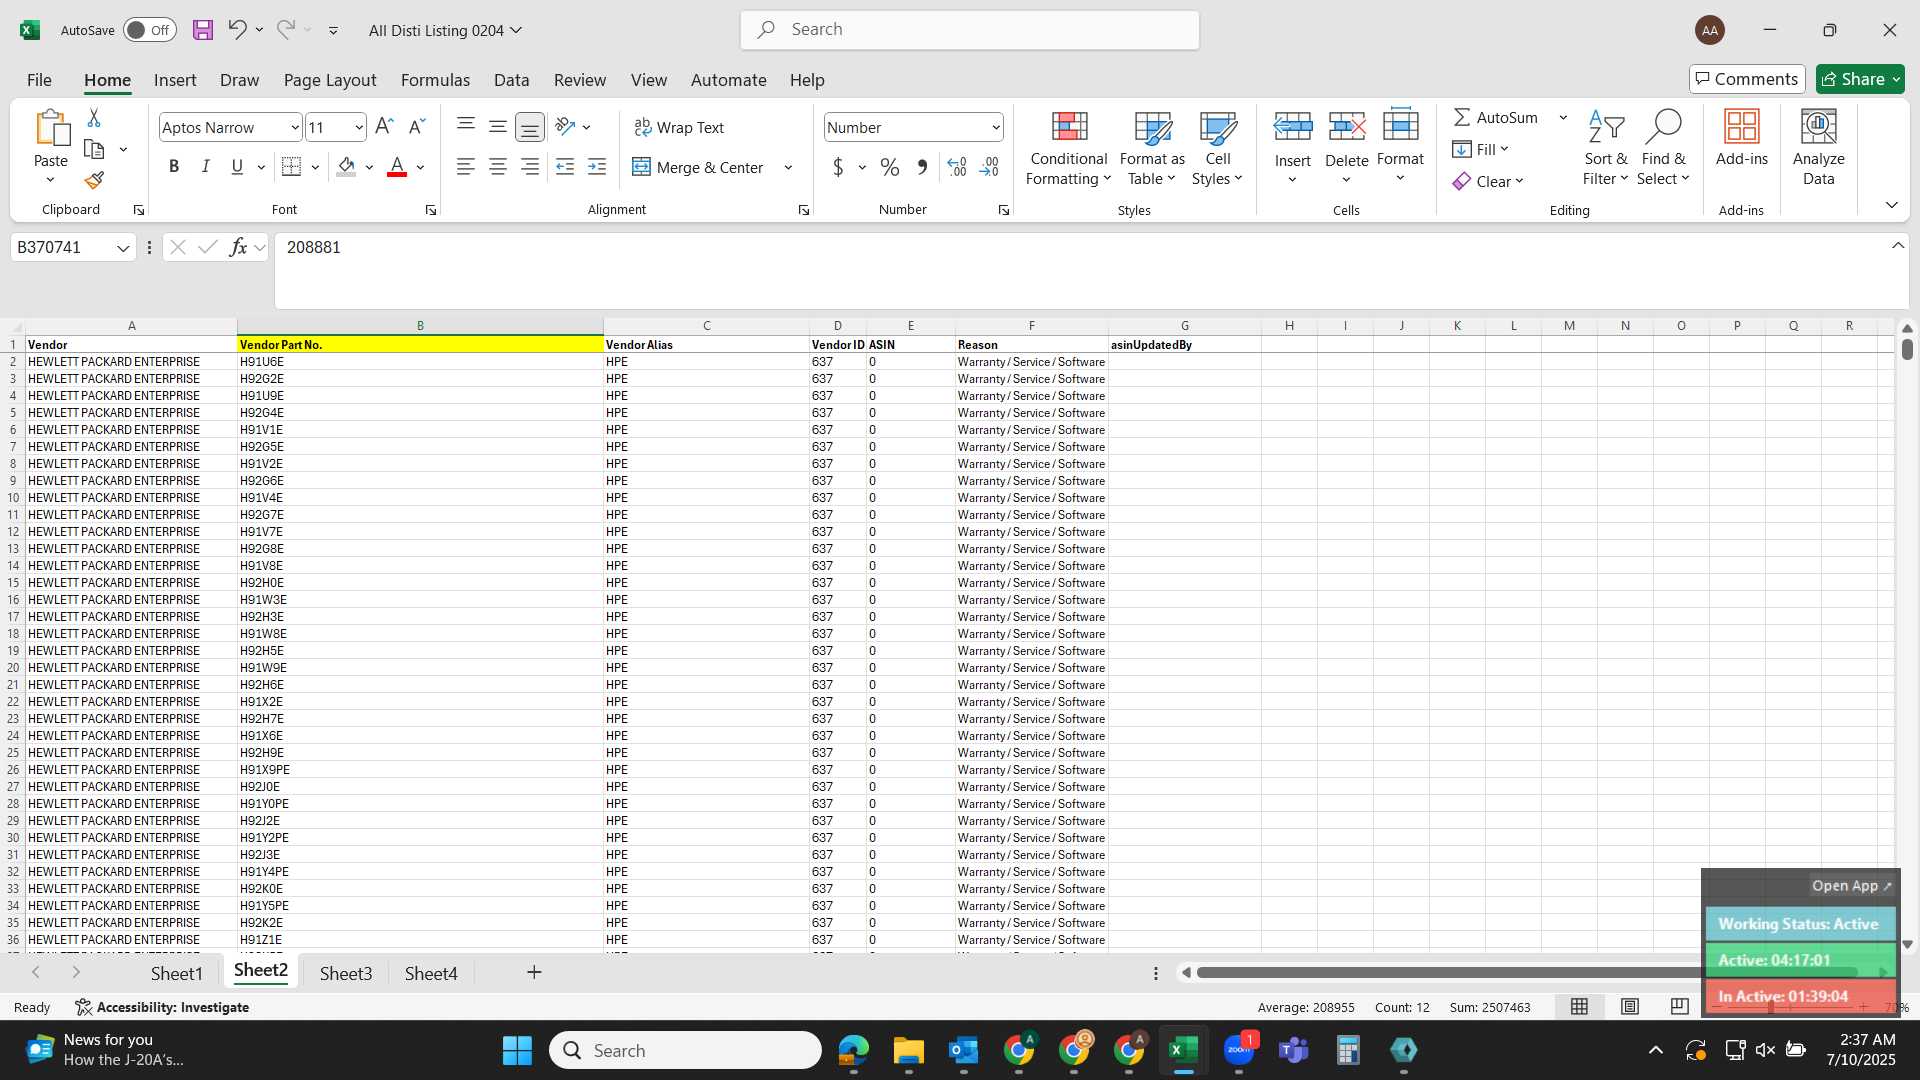Click the Copy icon in Clipboard group
Viewport: 1920px width, 1080px height.
click(94, 149)
